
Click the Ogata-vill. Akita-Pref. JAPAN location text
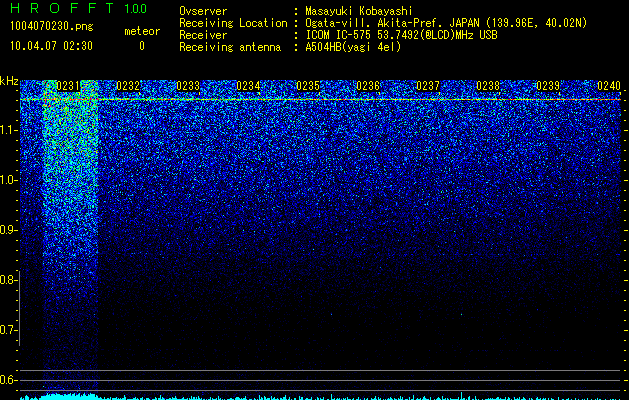coord(446,23)
